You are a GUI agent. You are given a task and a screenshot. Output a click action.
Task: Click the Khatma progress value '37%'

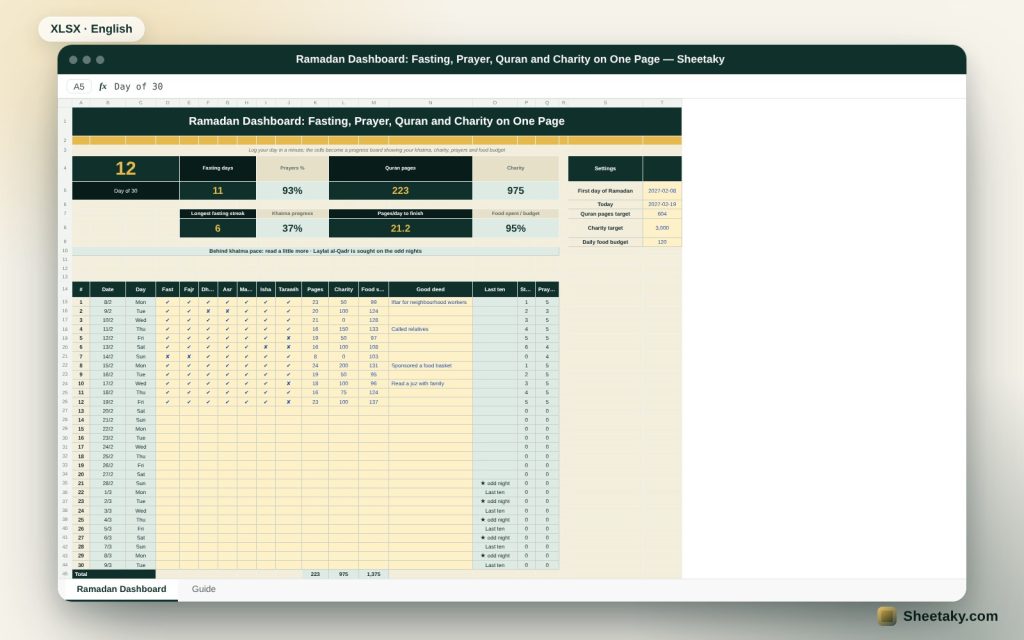tap(292, 228)
